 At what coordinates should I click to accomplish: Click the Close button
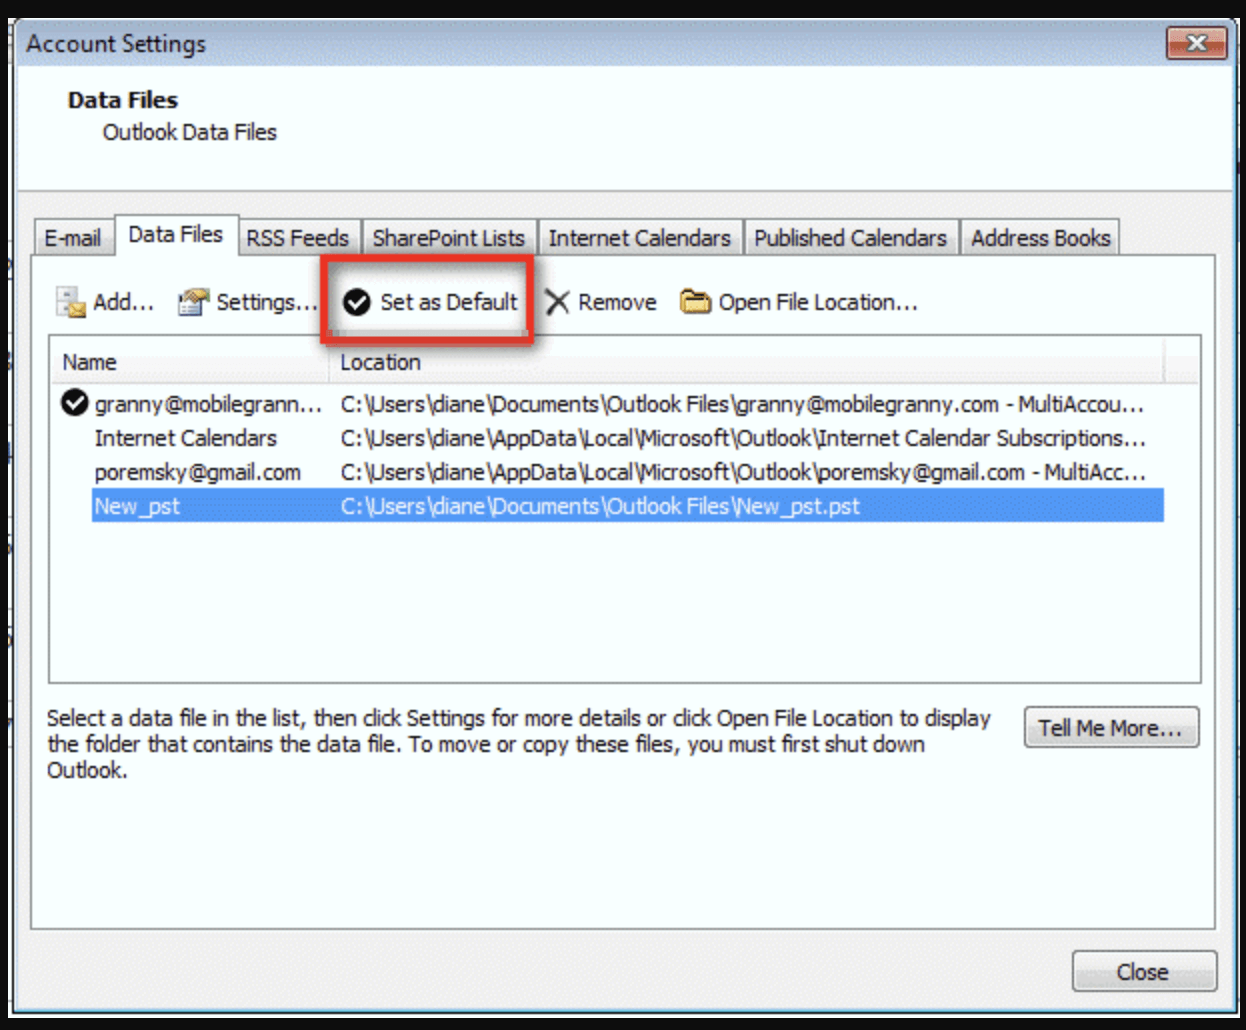(1144, 970)
